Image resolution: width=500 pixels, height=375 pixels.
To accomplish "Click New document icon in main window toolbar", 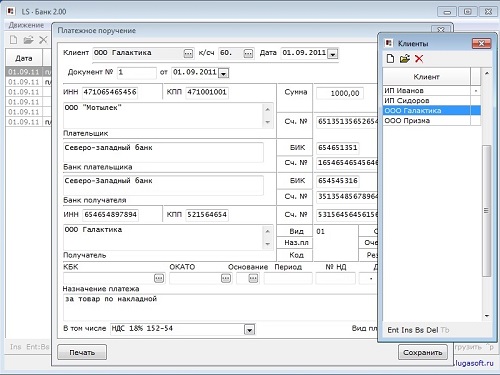I will tap(13, 40).
